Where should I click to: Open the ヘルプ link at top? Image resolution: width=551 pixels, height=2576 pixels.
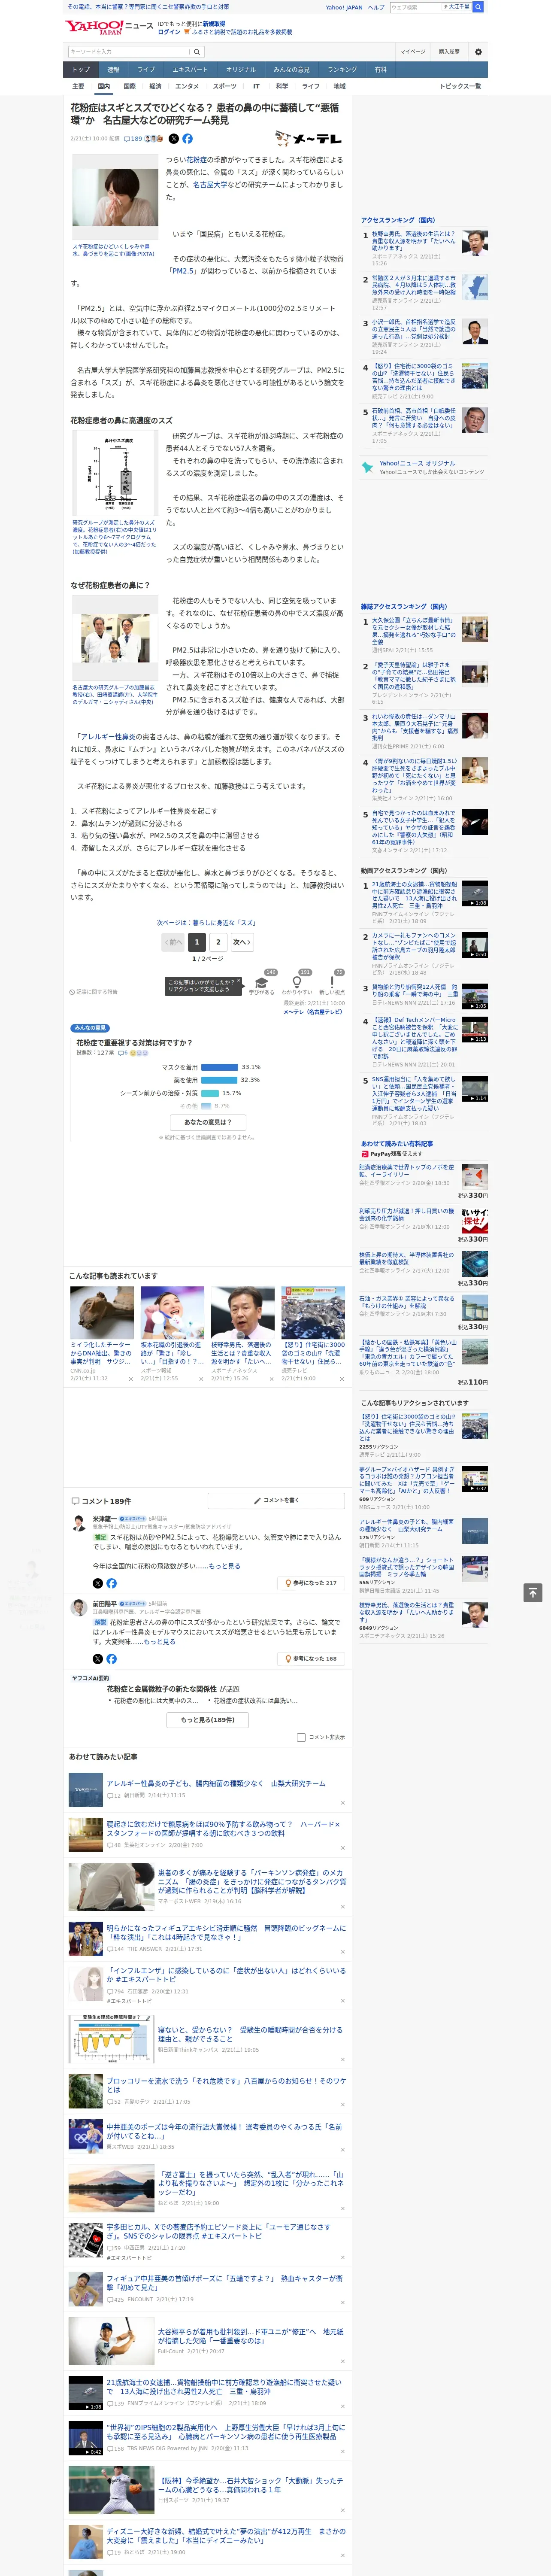click(x=375, y=7)
